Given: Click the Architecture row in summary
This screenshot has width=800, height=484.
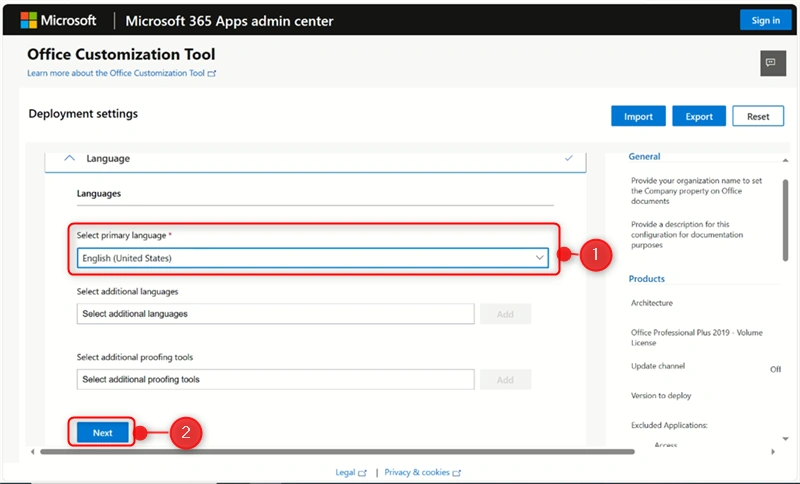Looking at the screenshot, I should [x=652, y=302].
